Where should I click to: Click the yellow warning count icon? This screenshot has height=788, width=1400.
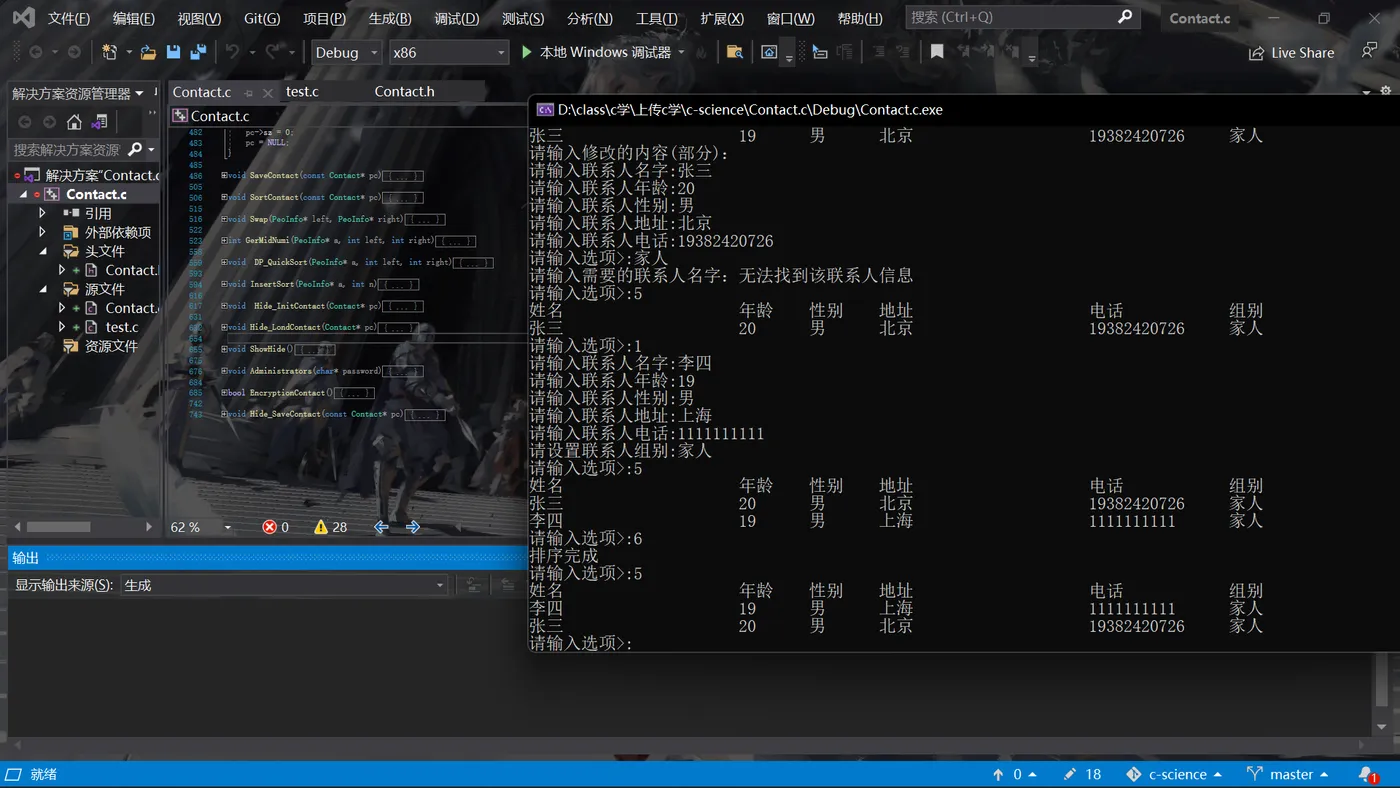tap(321, 527)
